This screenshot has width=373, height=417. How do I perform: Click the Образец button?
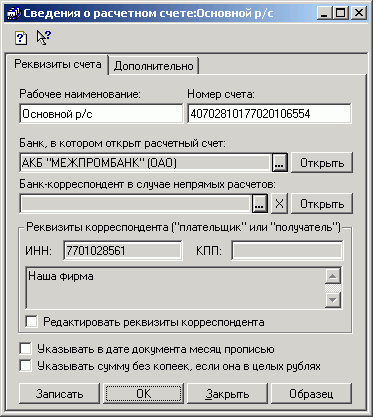pos(311,393)
